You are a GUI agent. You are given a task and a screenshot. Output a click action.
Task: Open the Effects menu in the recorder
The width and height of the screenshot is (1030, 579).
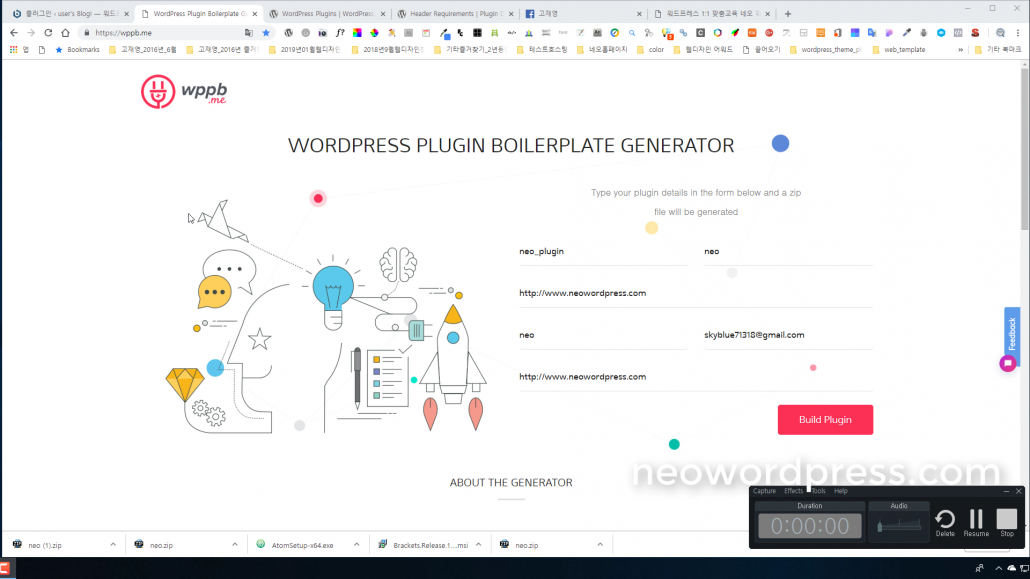(x=793, y=491)
